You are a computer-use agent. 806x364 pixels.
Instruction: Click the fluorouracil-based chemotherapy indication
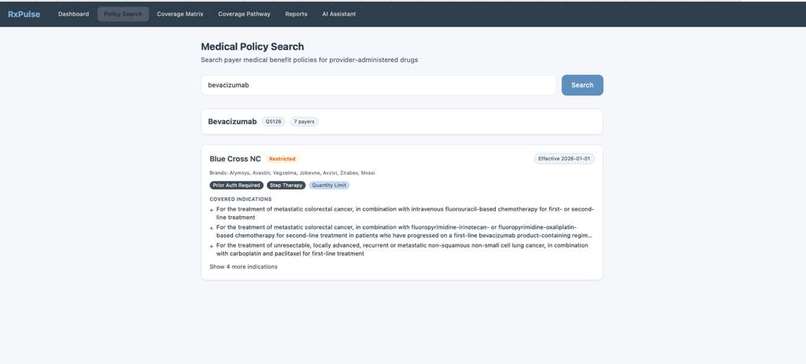tap(405, 213)
